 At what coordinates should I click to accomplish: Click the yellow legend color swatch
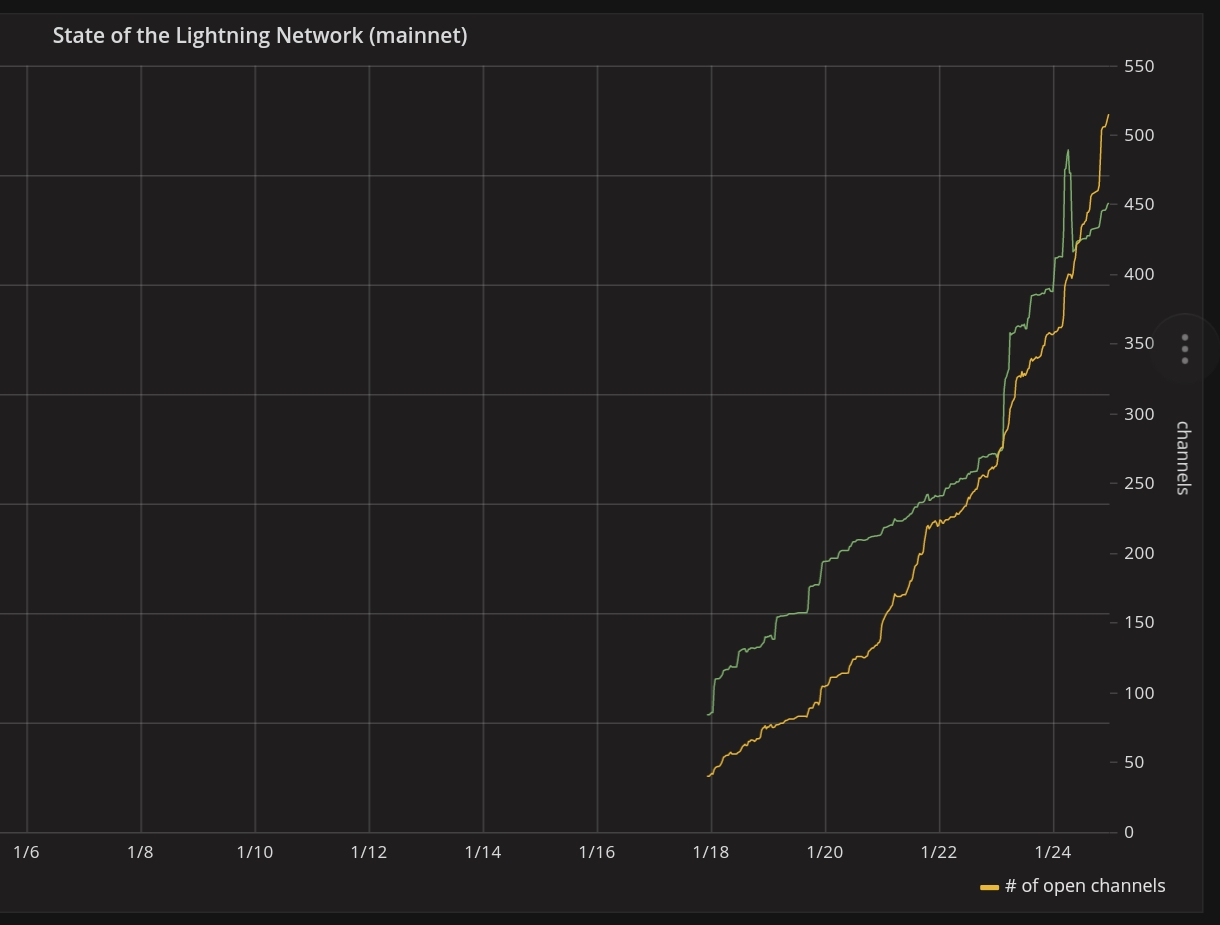pyautogui.click(x=989, y=887)
